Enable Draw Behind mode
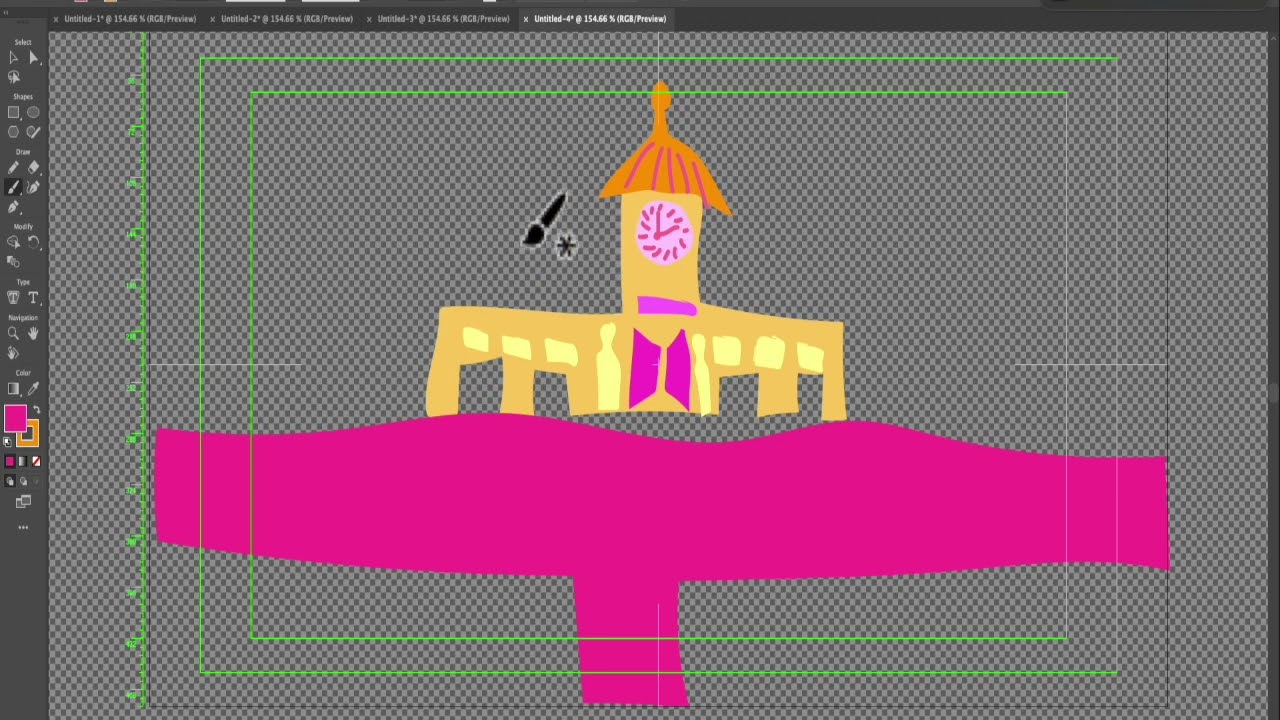 (23, 481)
